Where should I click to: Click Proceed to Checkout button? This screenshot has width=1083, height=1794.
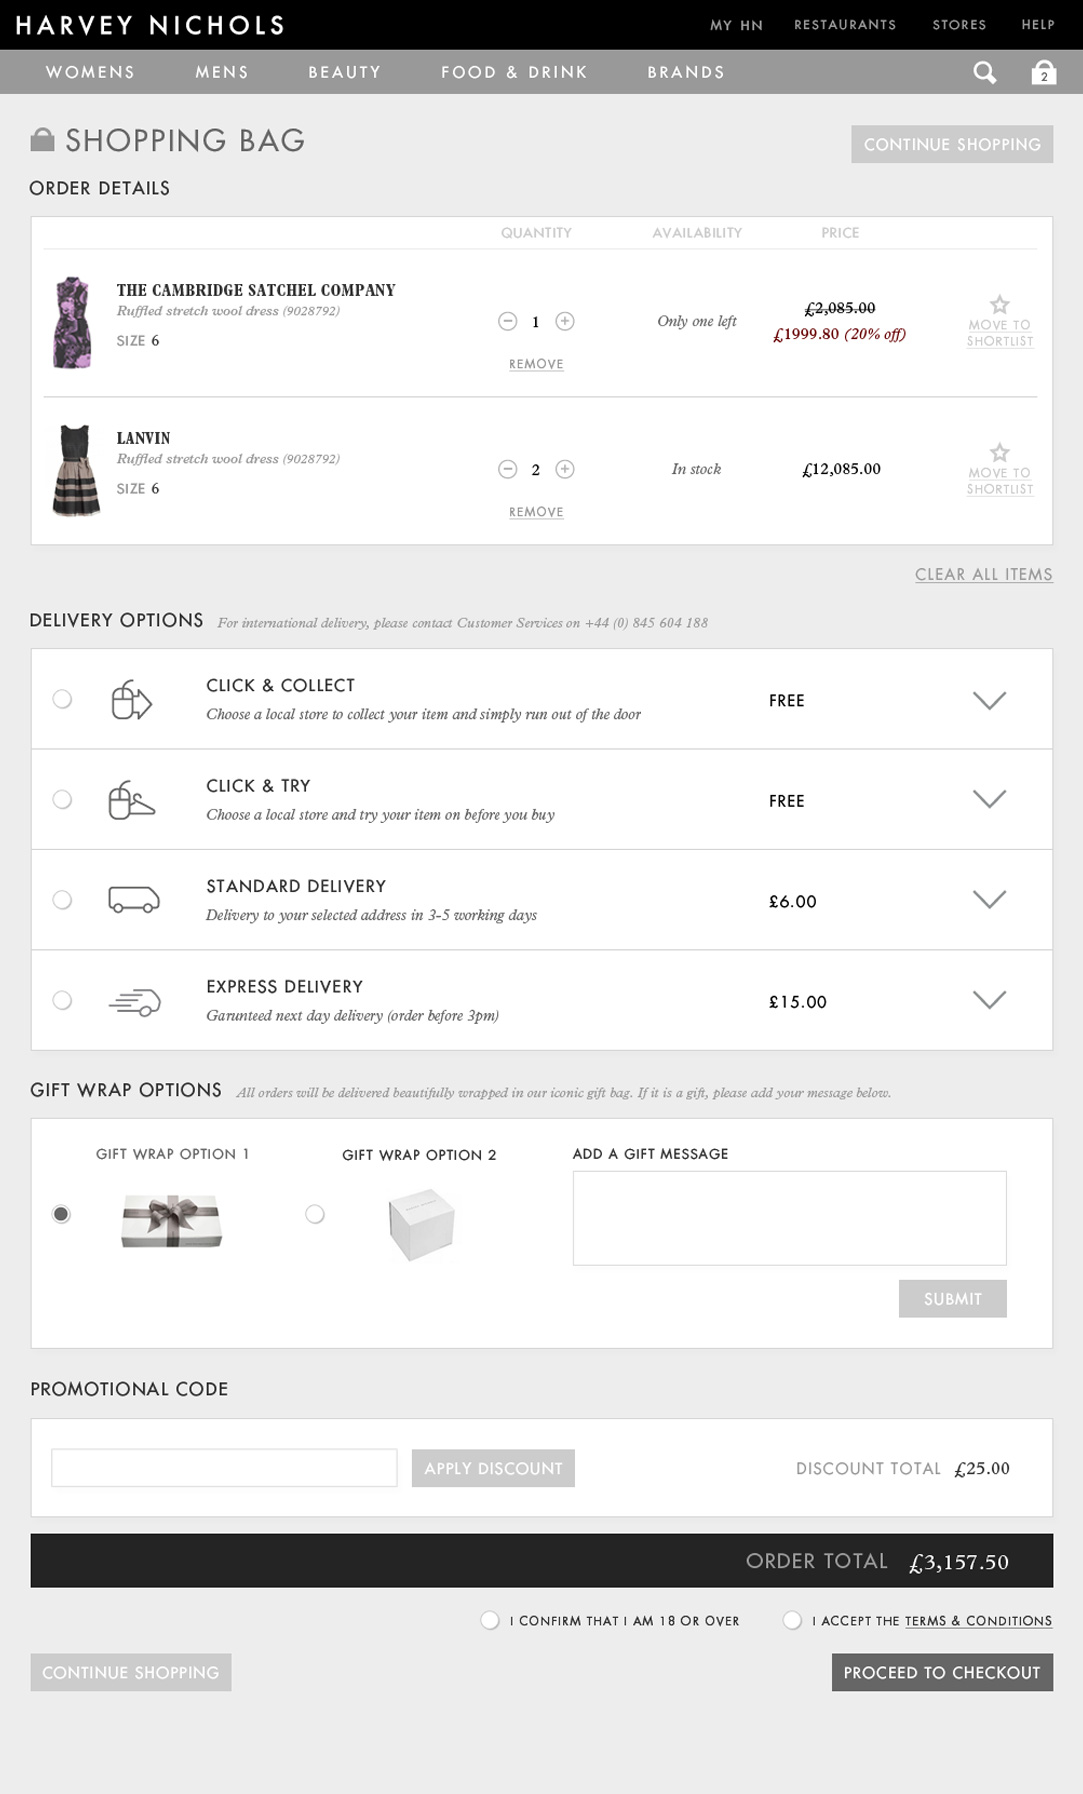click(941, 1672)
